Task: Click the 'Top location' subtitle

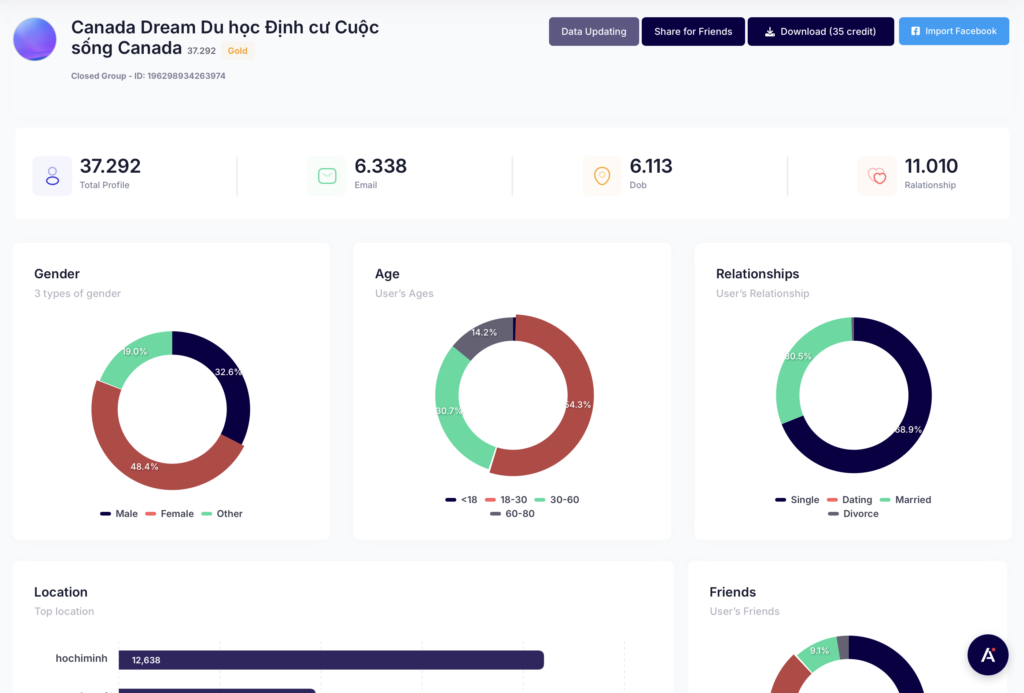Action: (x=64, y=611)
